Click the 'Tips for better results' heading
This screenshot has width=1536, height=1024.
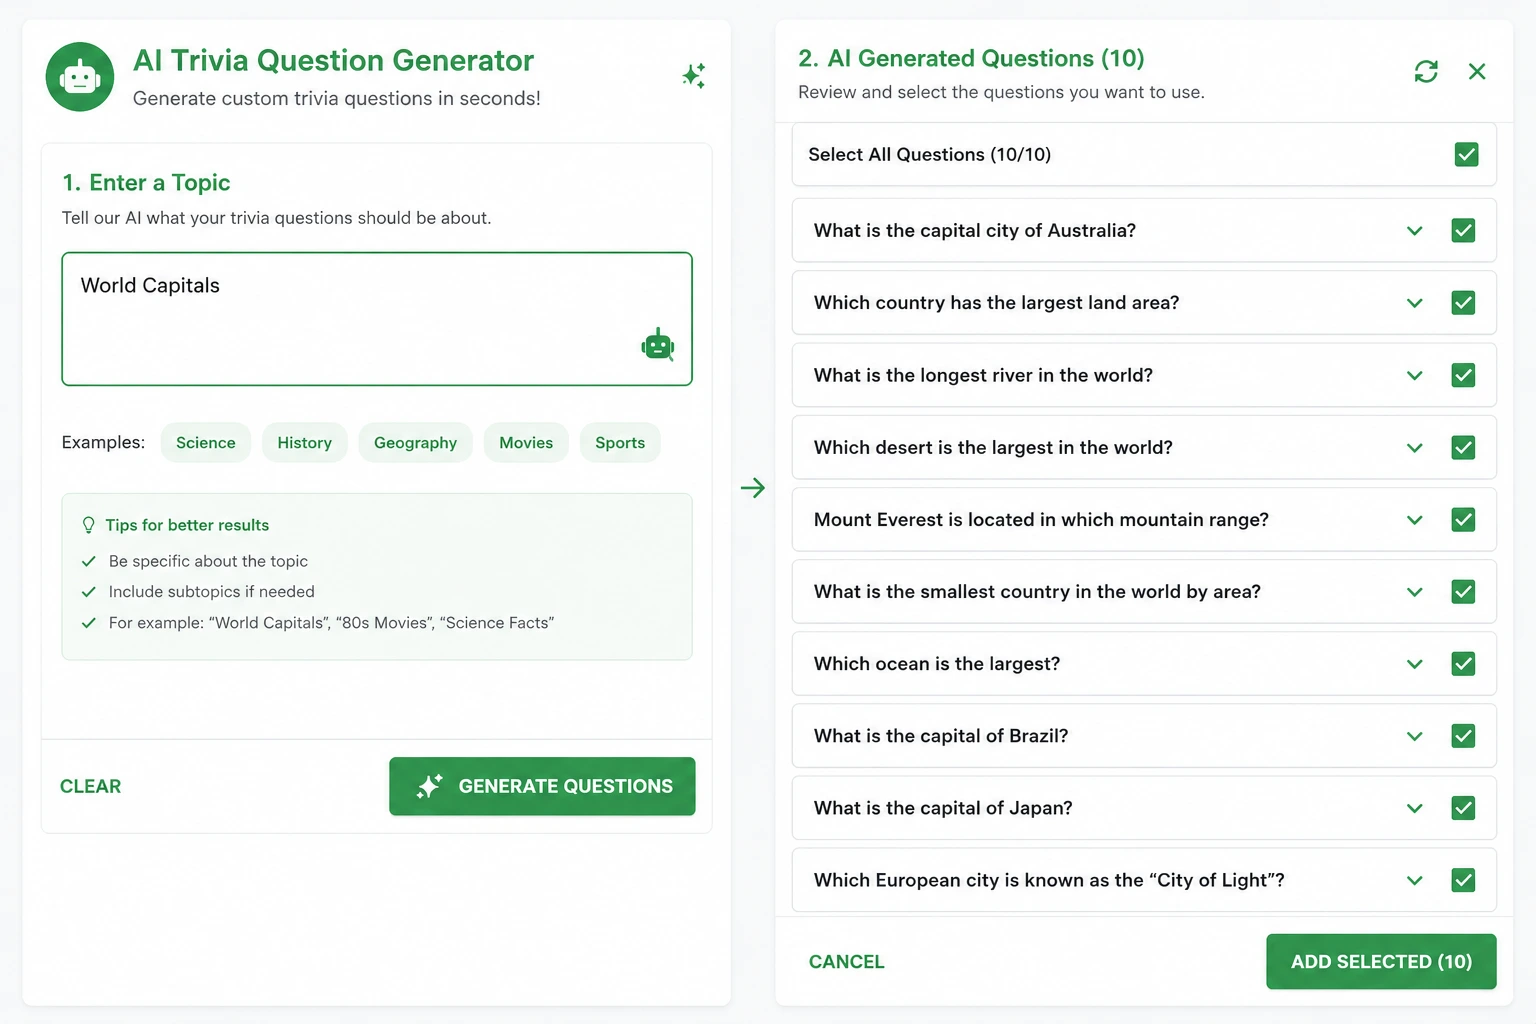[187, 525]
